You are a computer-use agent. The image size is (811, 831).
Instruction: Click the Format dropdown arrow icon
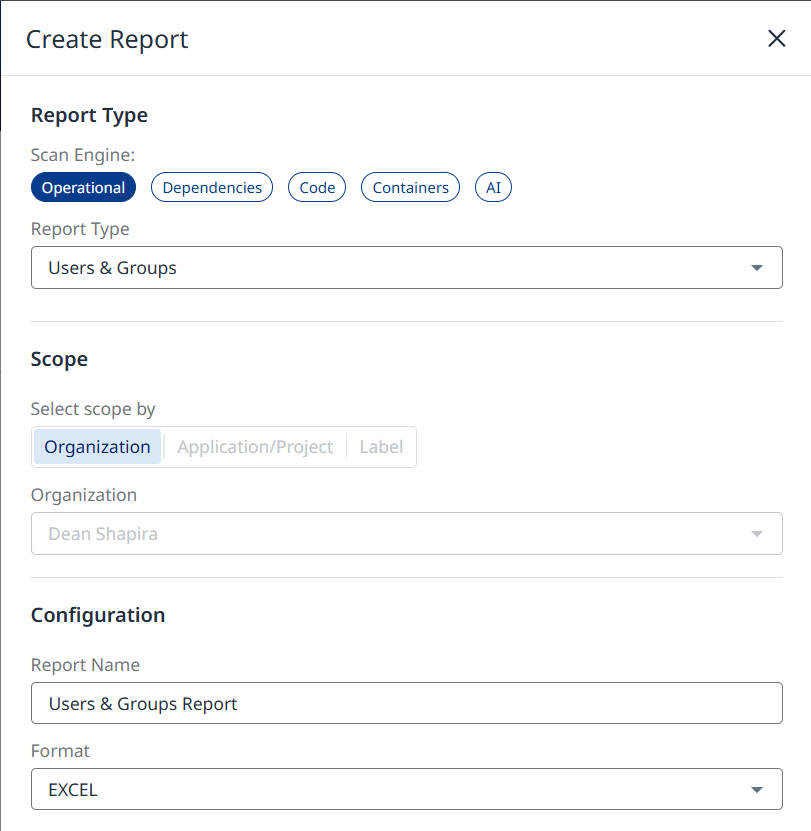(757, 790)
